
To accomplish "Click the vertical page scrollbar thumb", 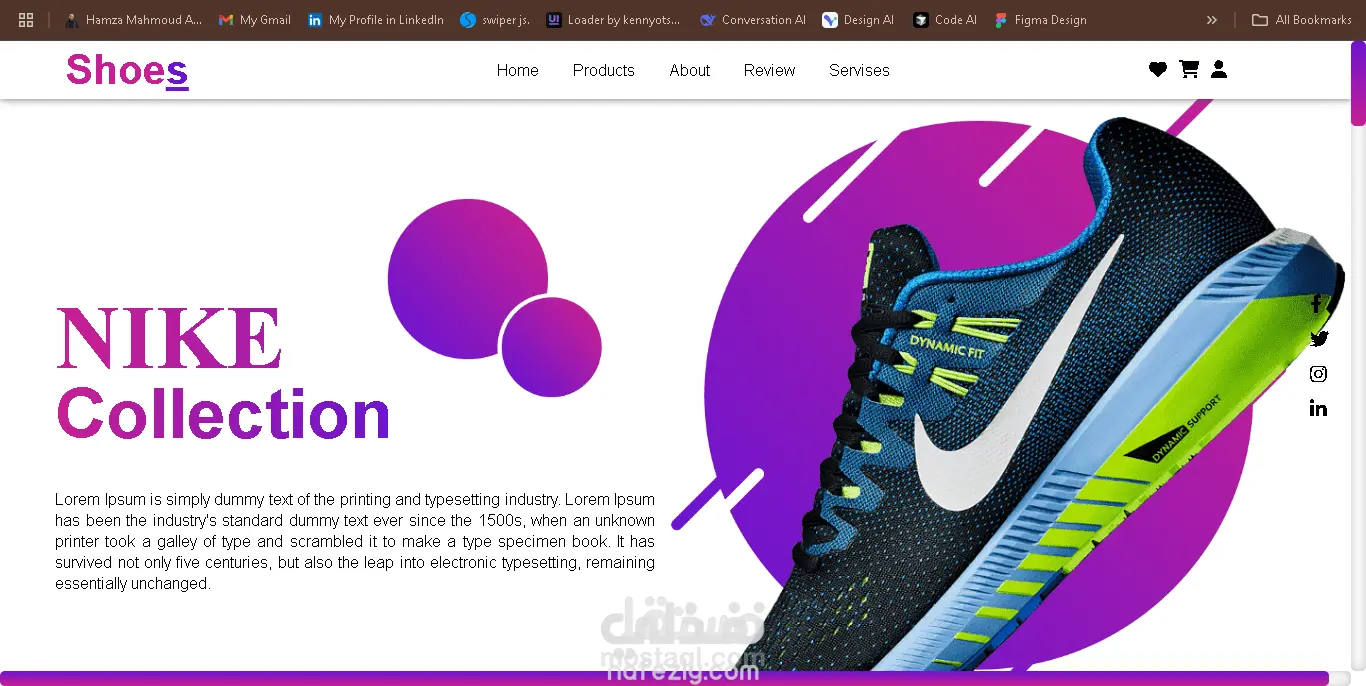I will pyautogui.click(x=1358, y=83).
